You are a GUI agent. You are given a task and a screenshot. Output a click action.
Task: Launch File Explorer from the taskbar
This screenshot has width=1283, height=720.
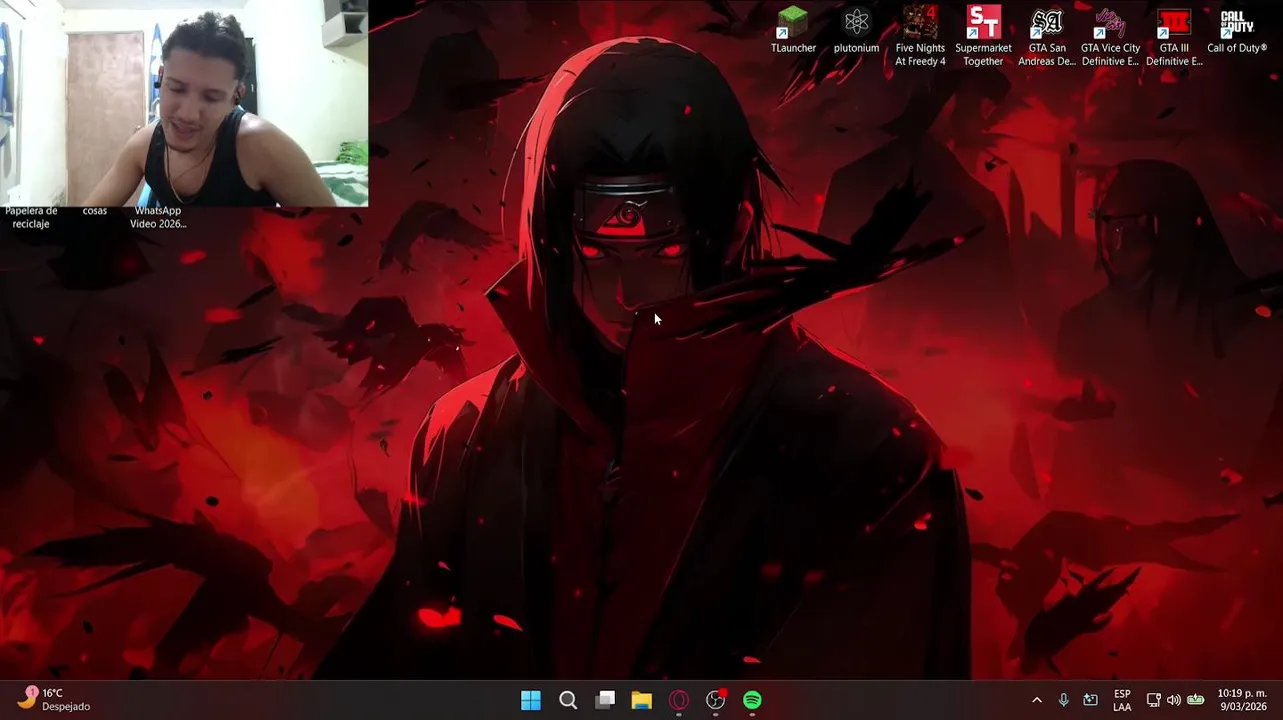pos(642,700)
